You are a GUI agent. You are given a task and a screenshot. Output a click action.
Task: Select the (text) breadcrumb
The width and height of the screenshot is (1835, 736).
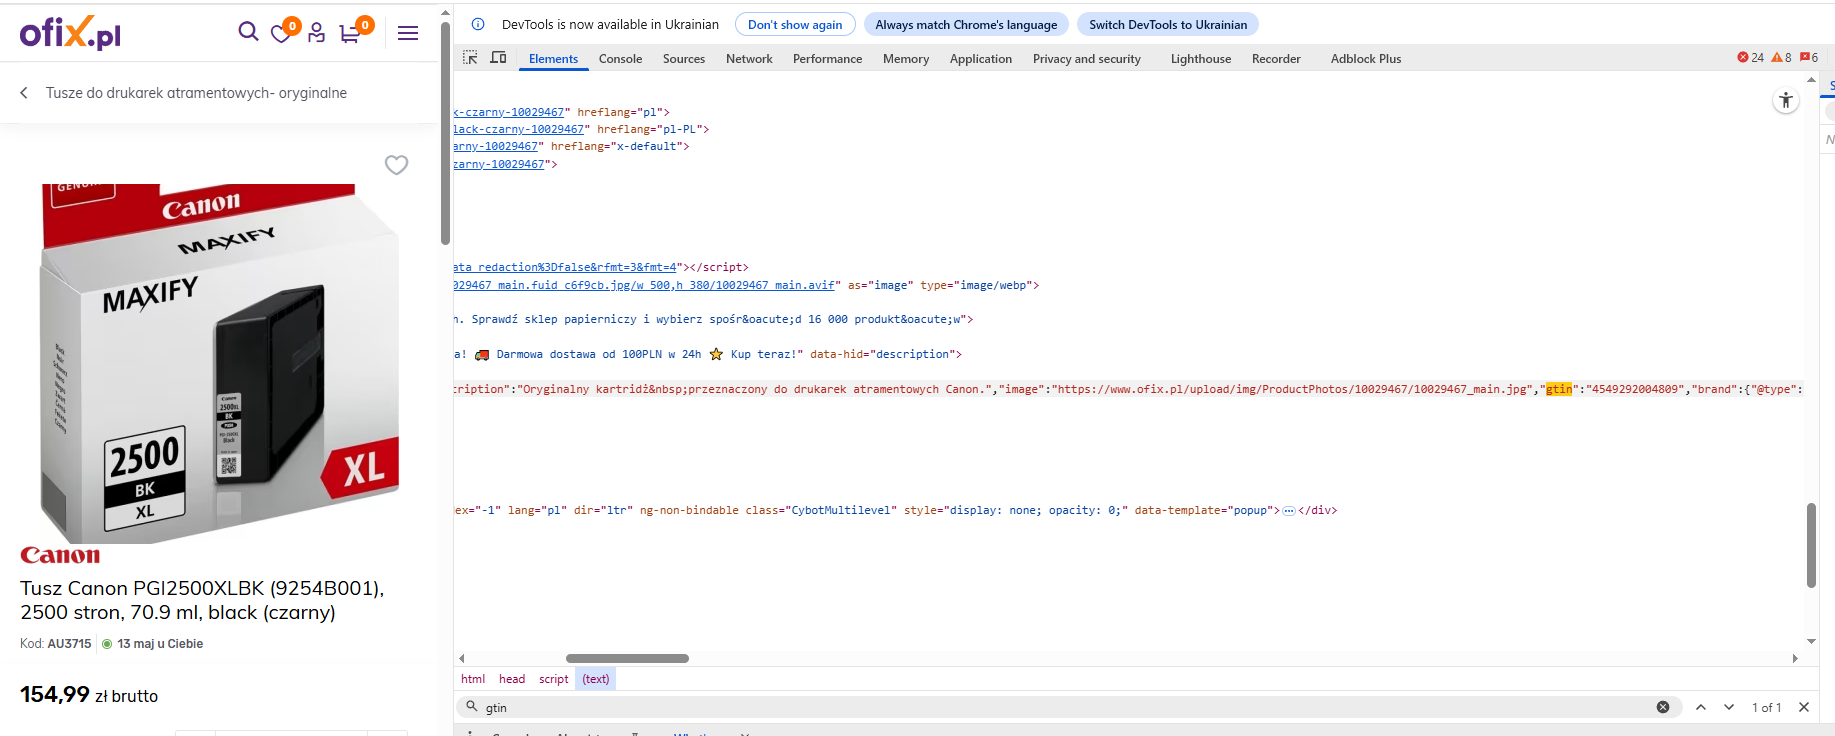[x=596, y=679]
